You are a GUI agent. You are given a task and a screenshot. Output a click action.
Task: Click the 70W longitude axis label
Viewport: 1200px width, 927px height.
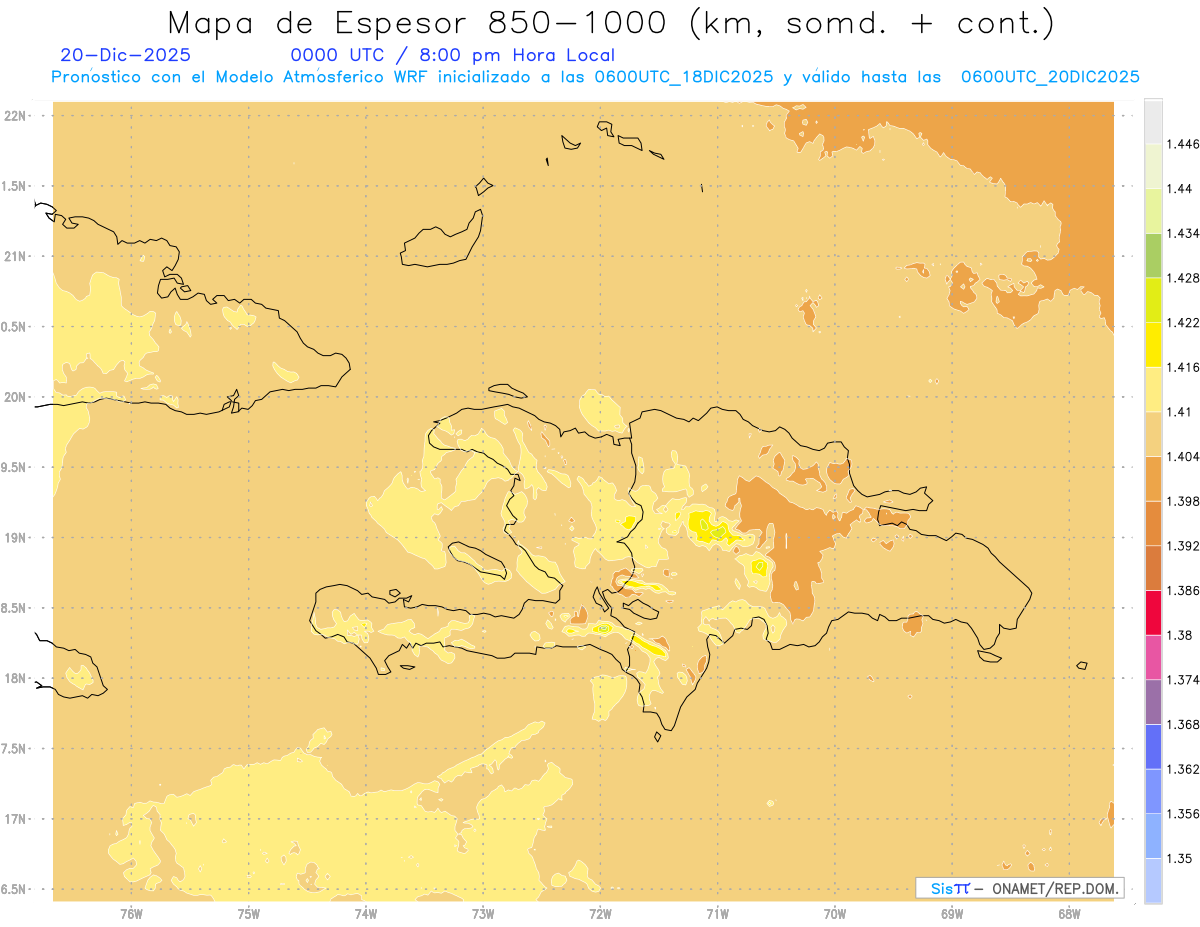835,914
